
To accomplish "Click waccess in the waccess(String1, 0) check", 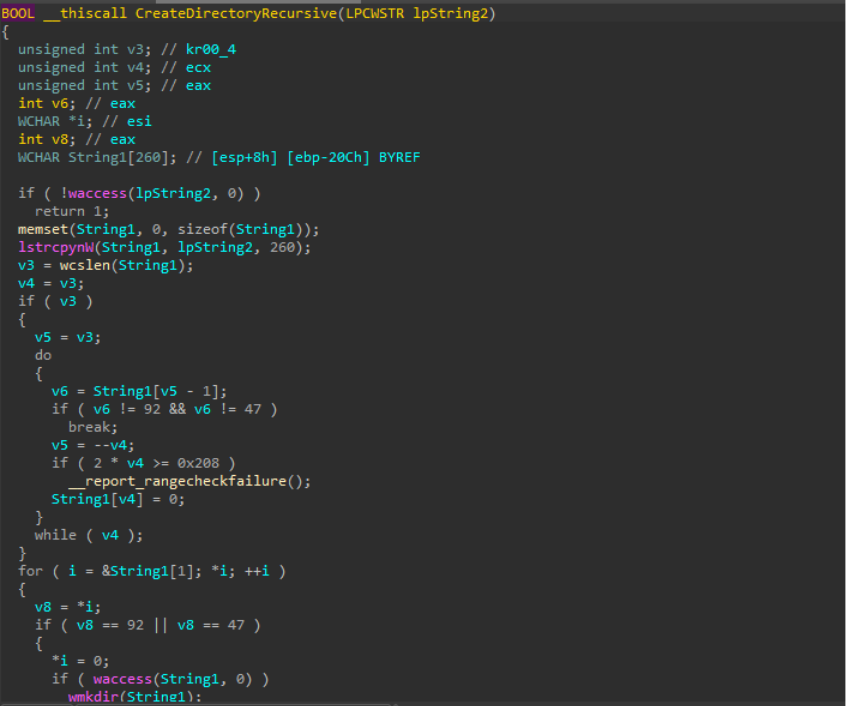I will pos(122,679).
